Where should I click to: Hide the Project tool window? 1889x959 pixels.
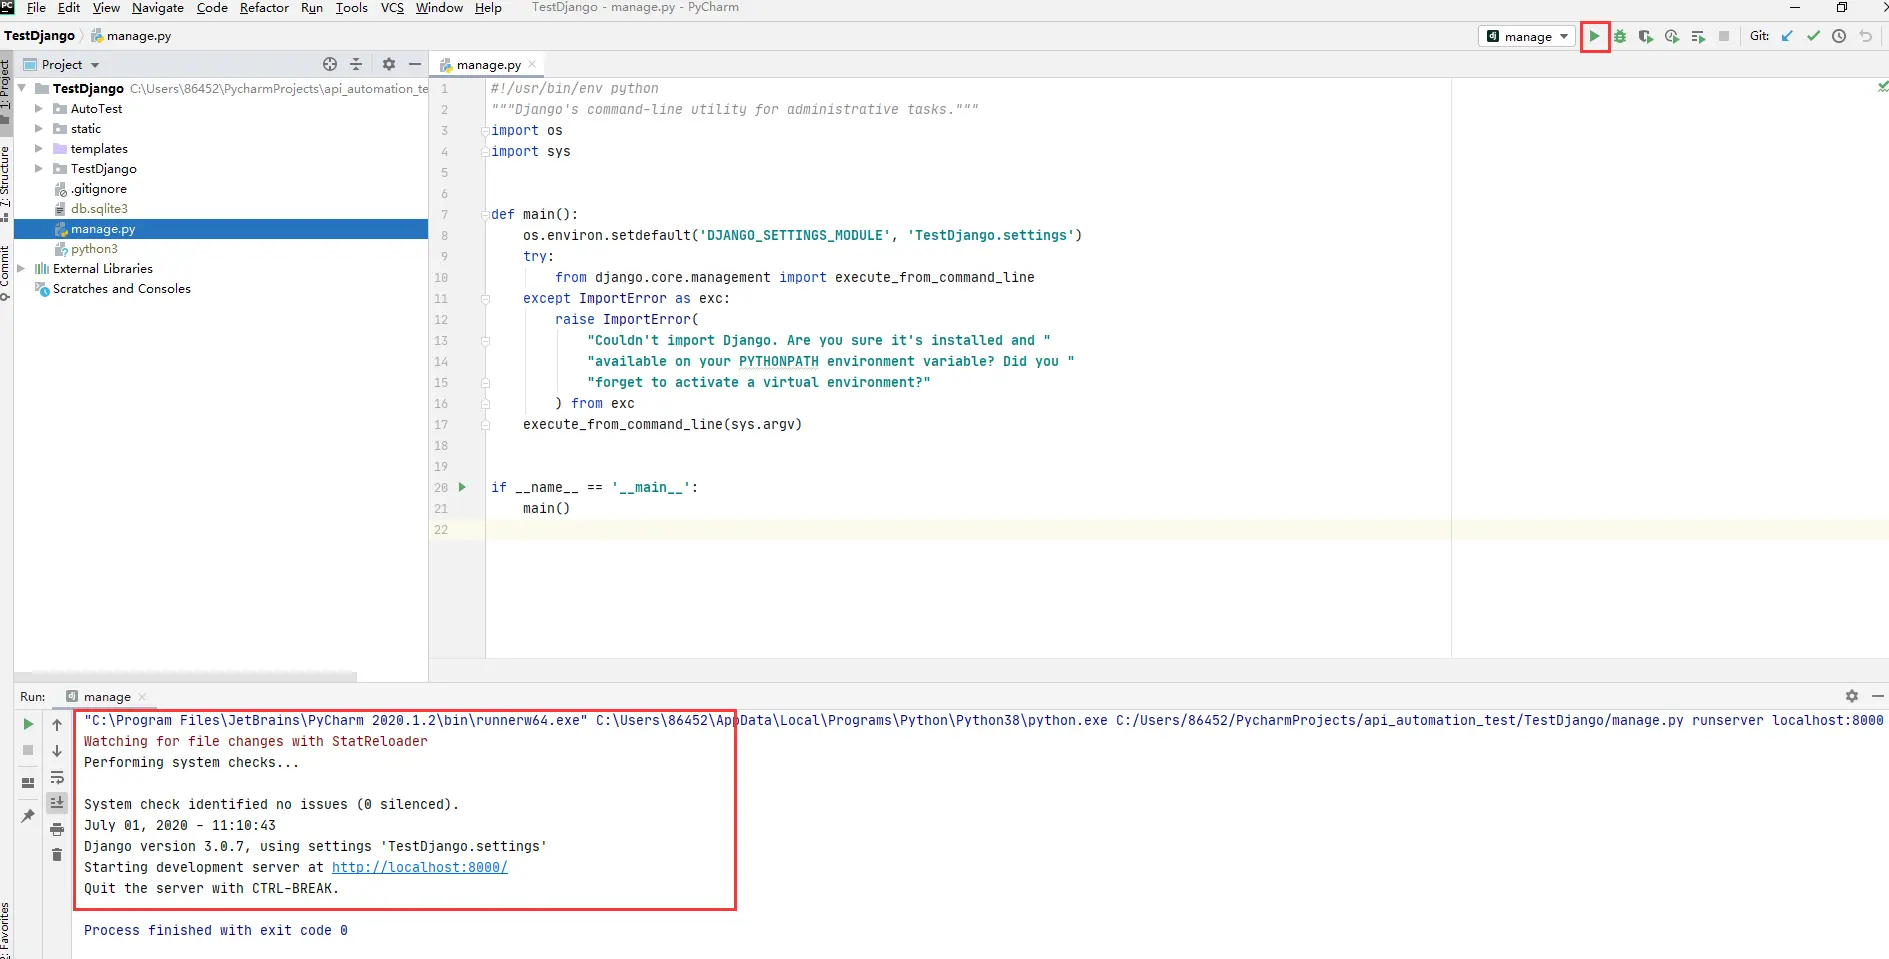coord(415,64)
